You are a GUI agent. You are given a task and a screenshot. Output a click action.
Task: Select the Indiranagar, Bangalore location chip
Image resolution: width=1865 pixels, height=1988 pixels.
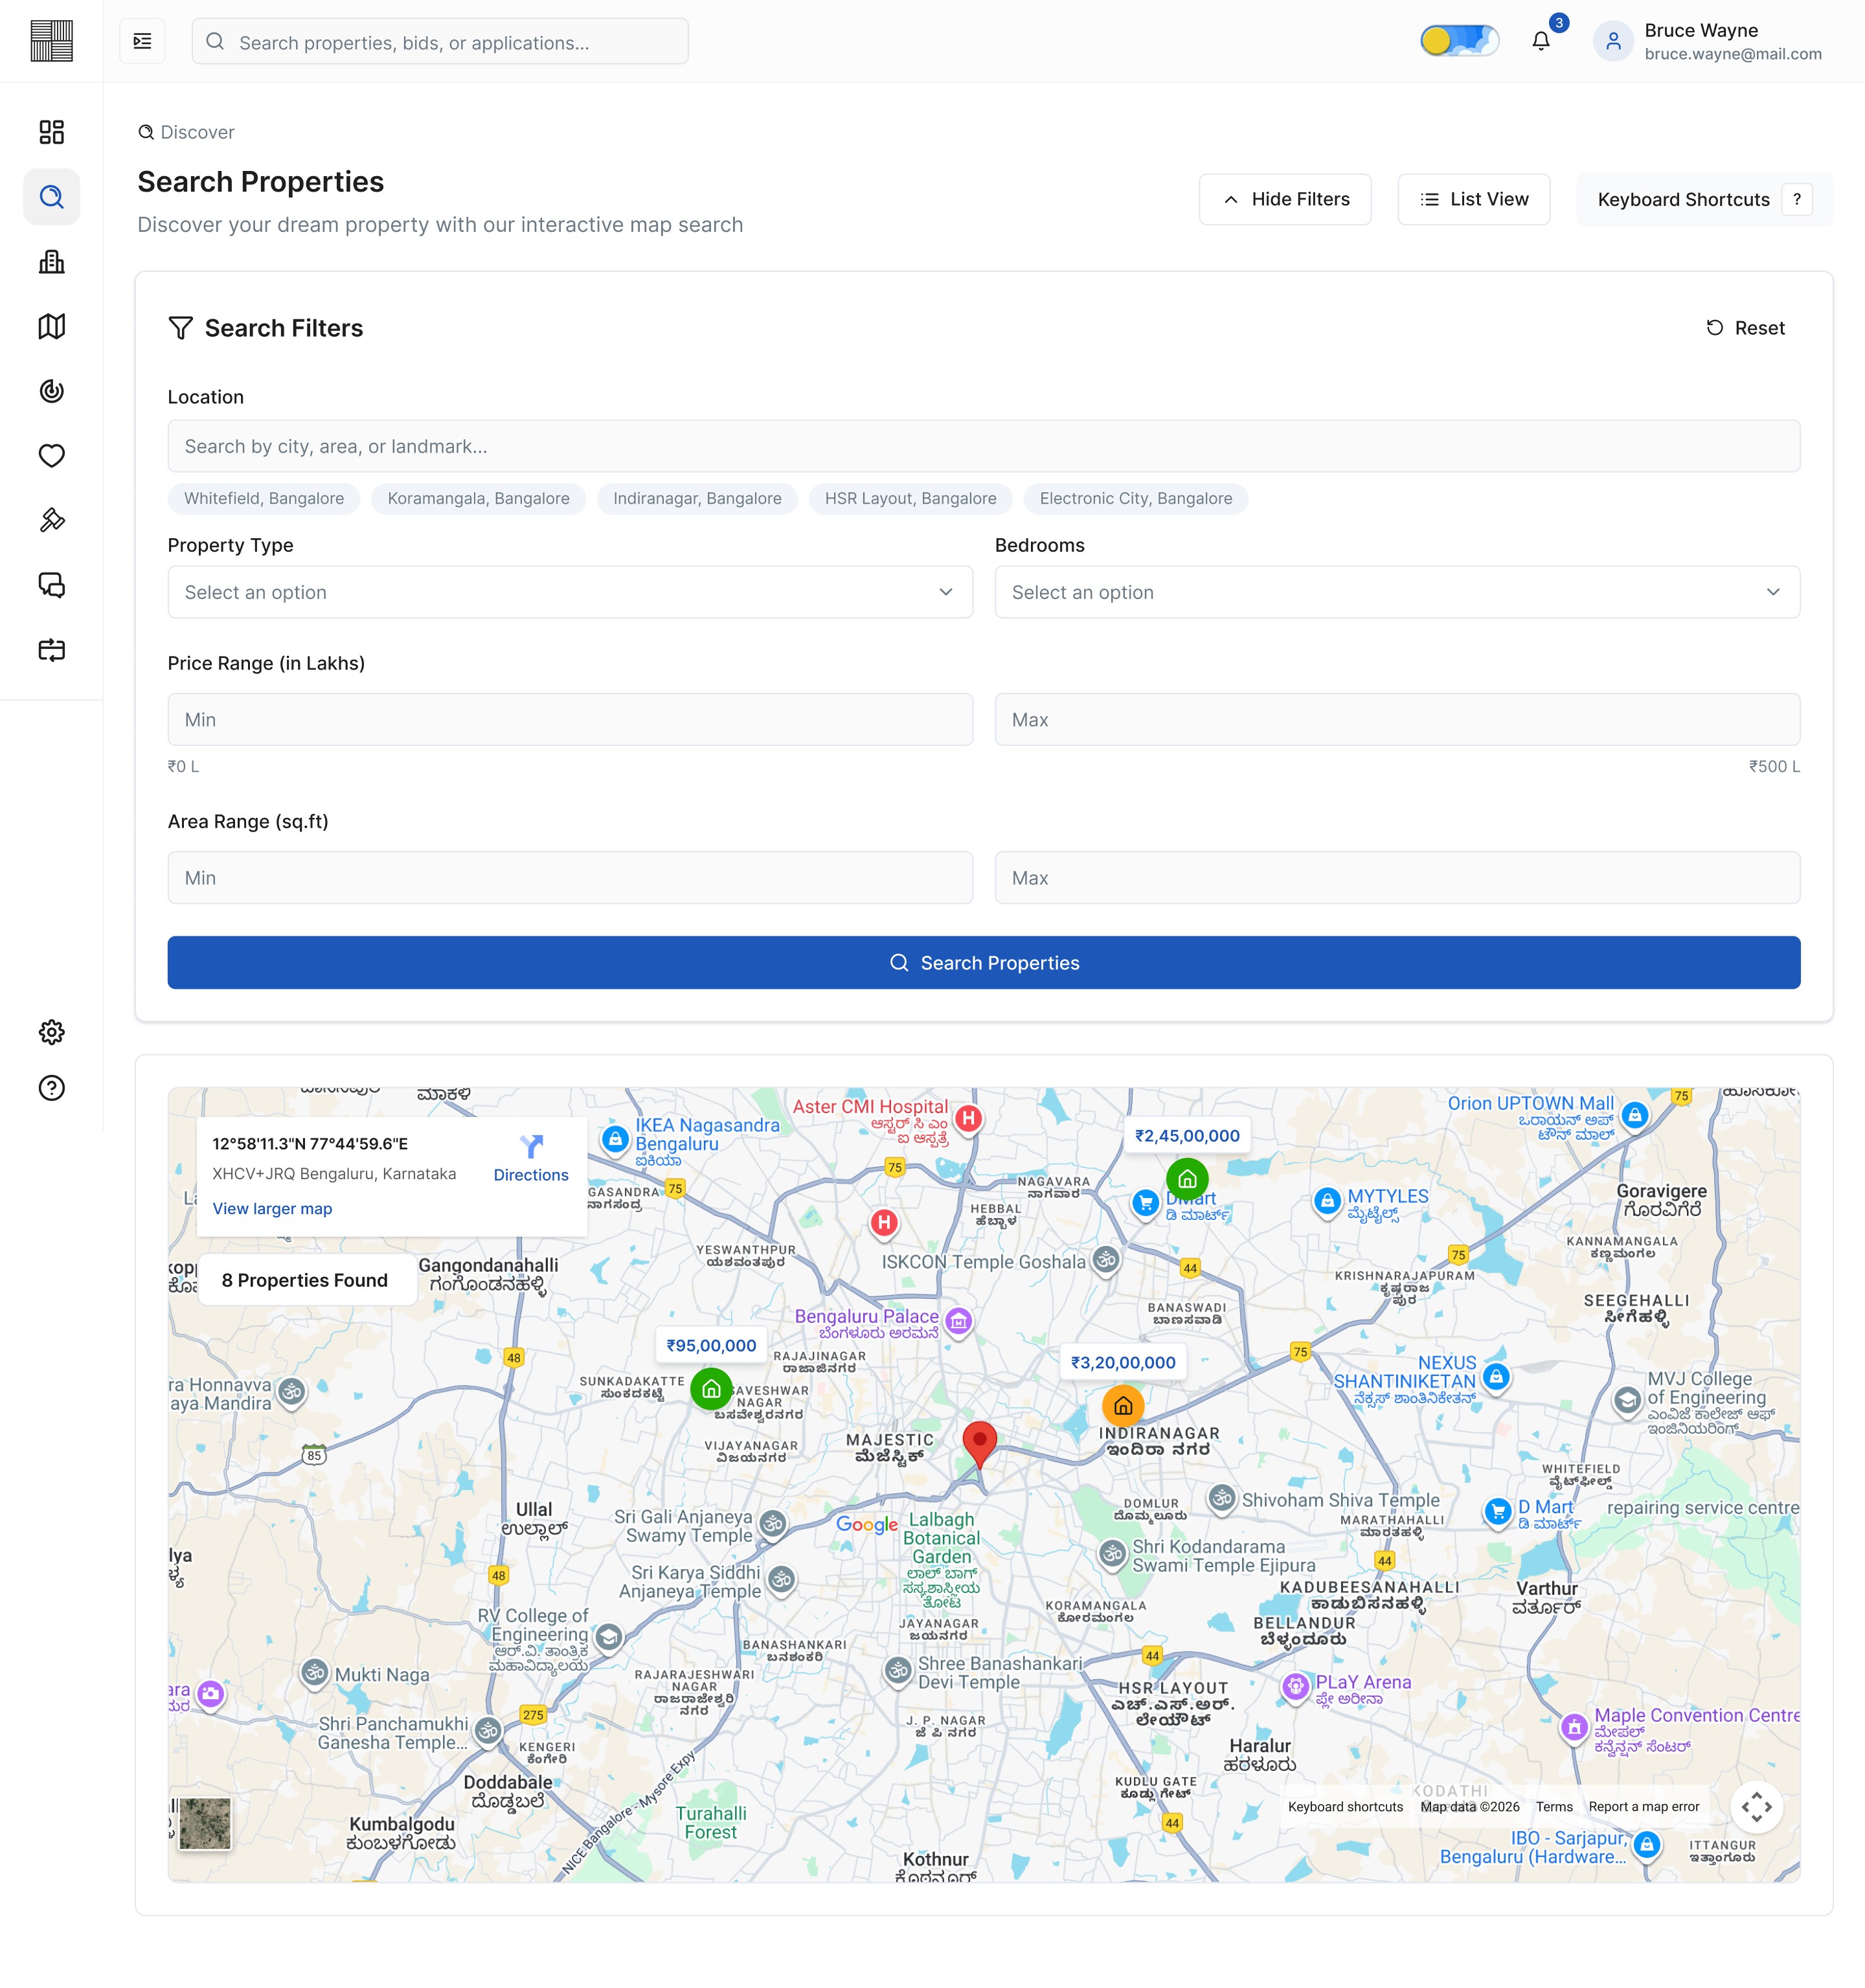[697, 498]
